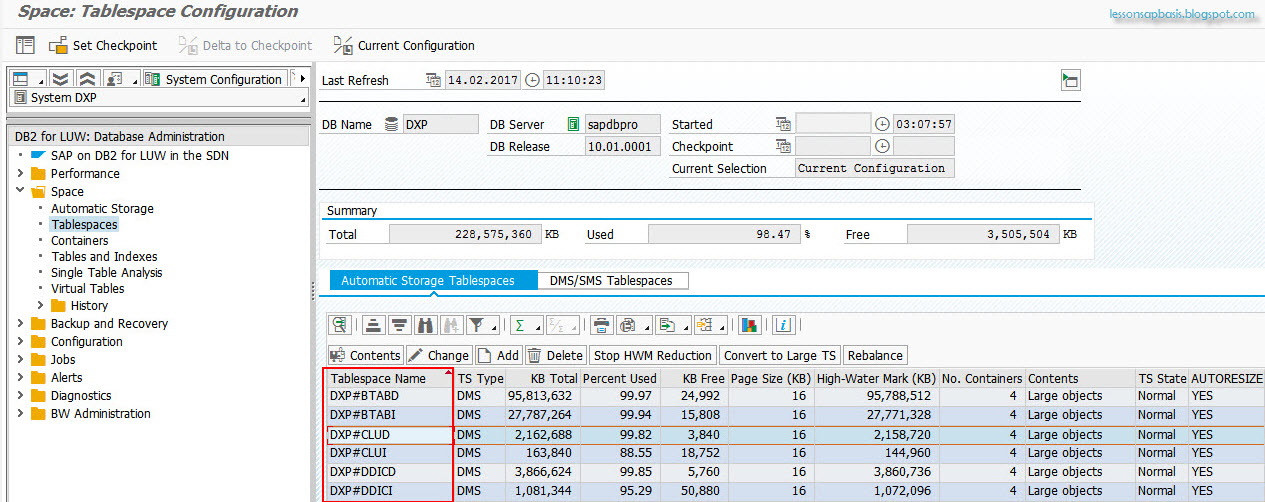Click the Subtotals icon

point(564,325)
